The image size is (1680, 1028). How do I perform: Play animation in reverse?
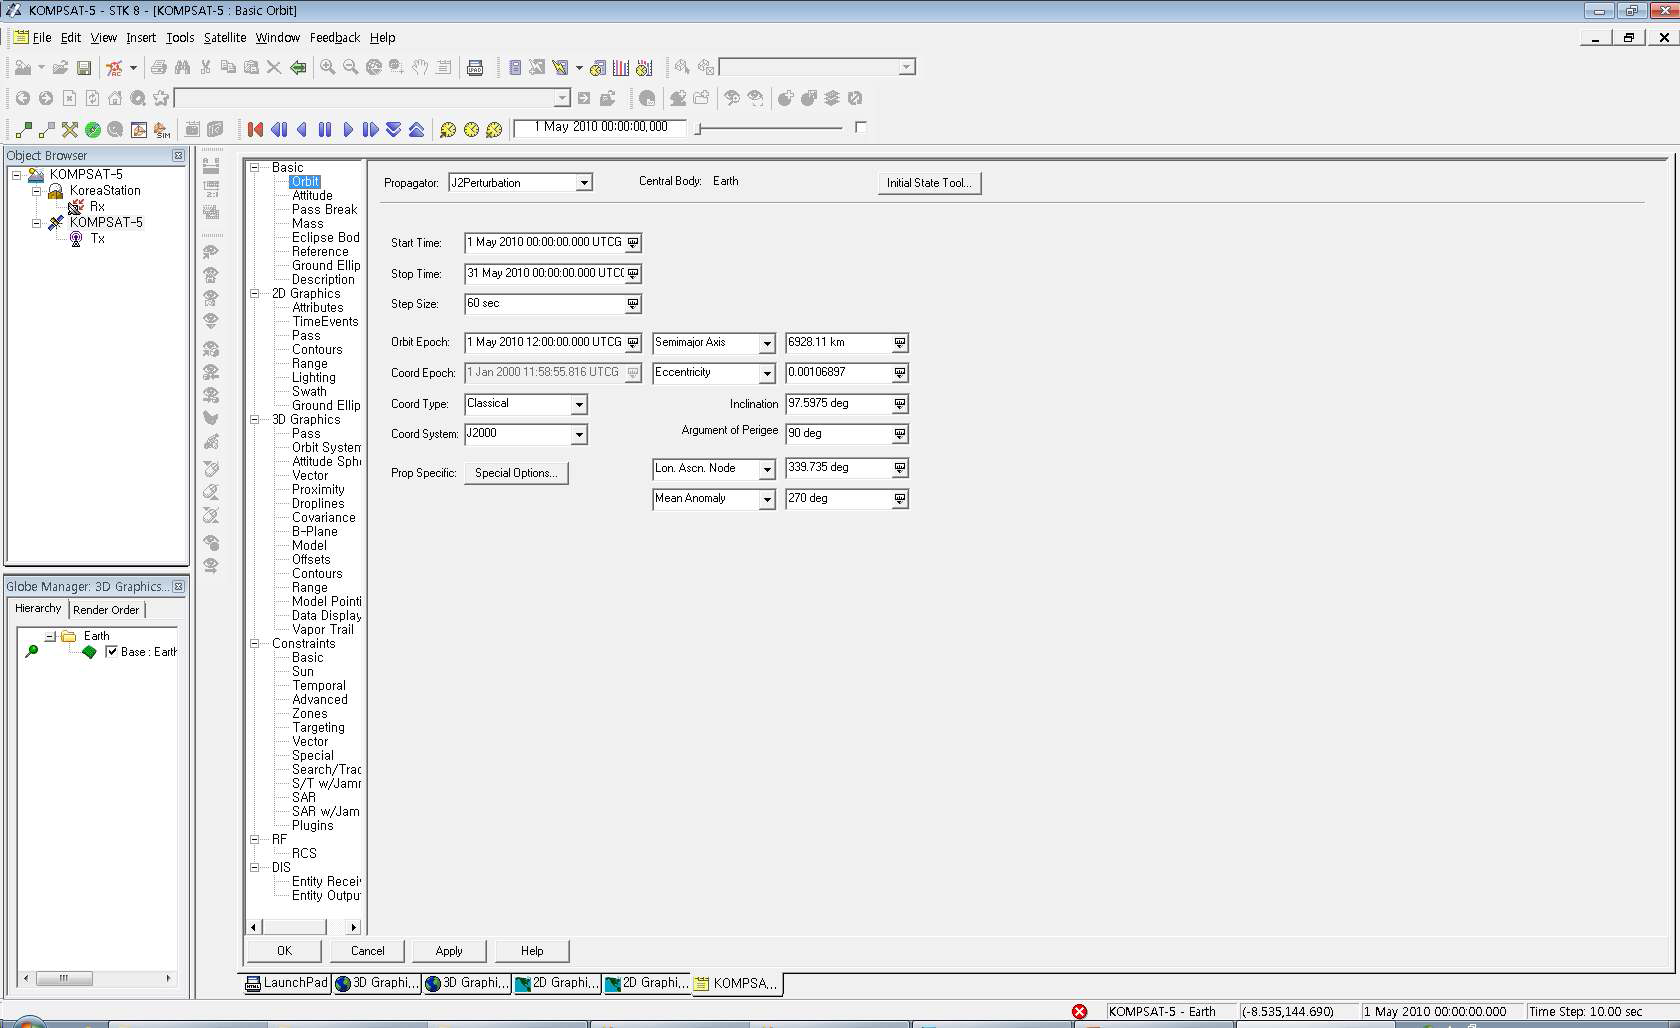(302, 129)
